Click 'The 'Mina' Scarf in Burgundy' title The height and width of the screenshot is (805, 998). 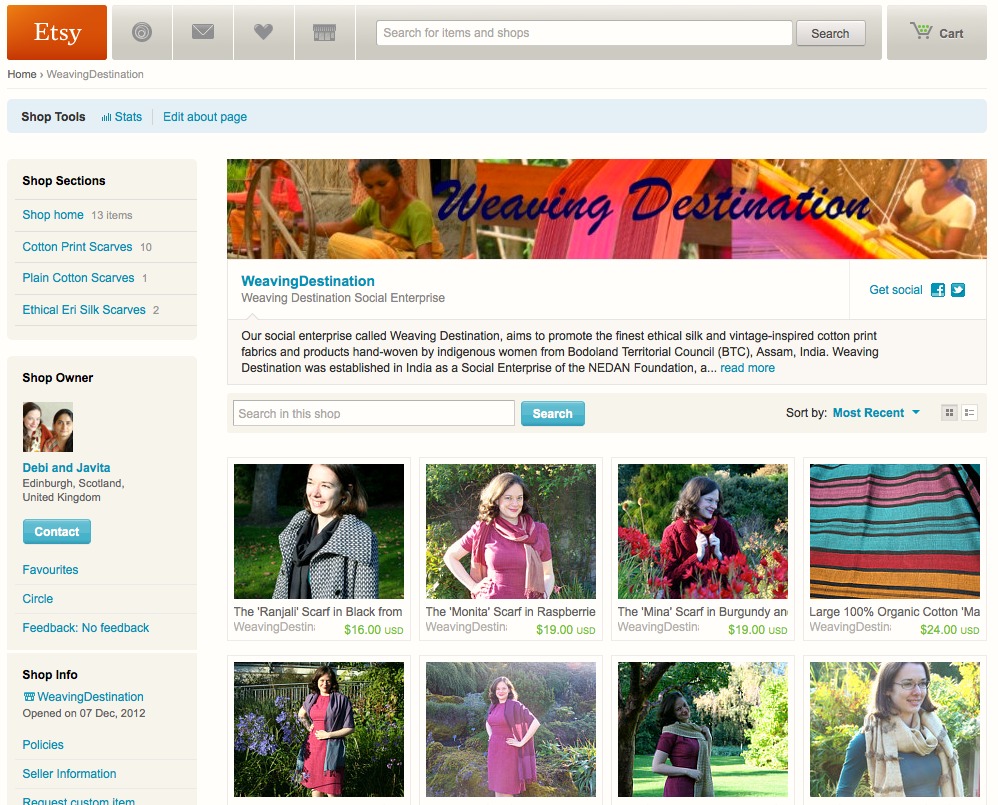pyautogui.click(x=703, y=612)
